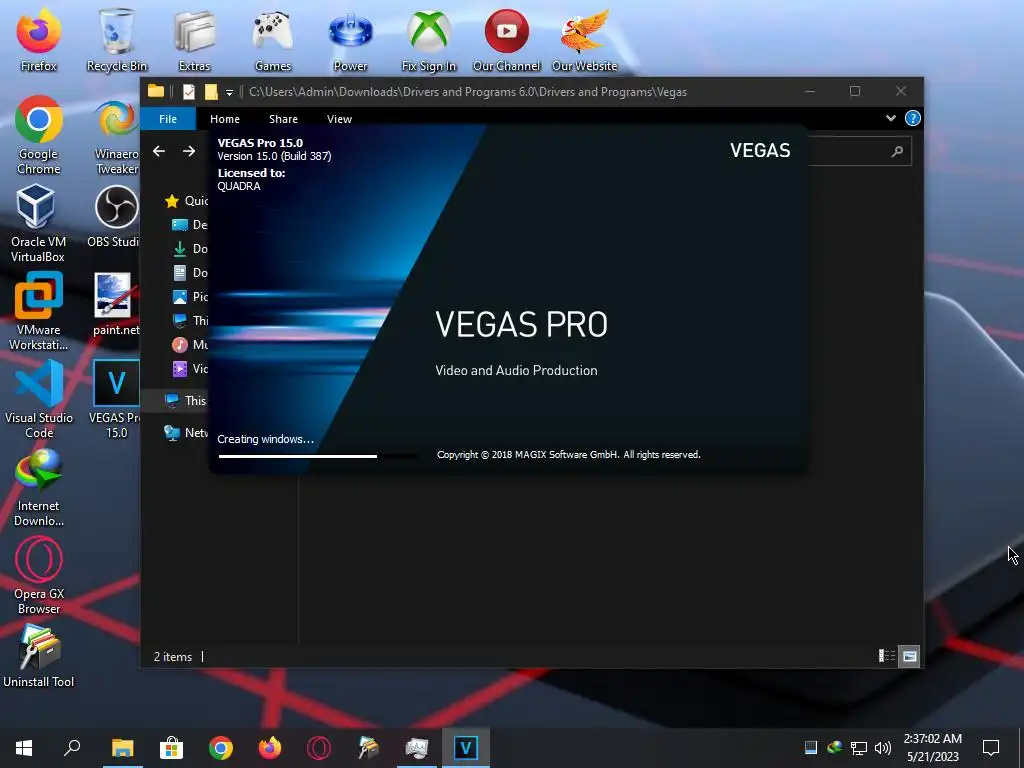
Task: Select Downloads in Explorer navigation pane
Action: pyautogui.click(x=189, y=249)
